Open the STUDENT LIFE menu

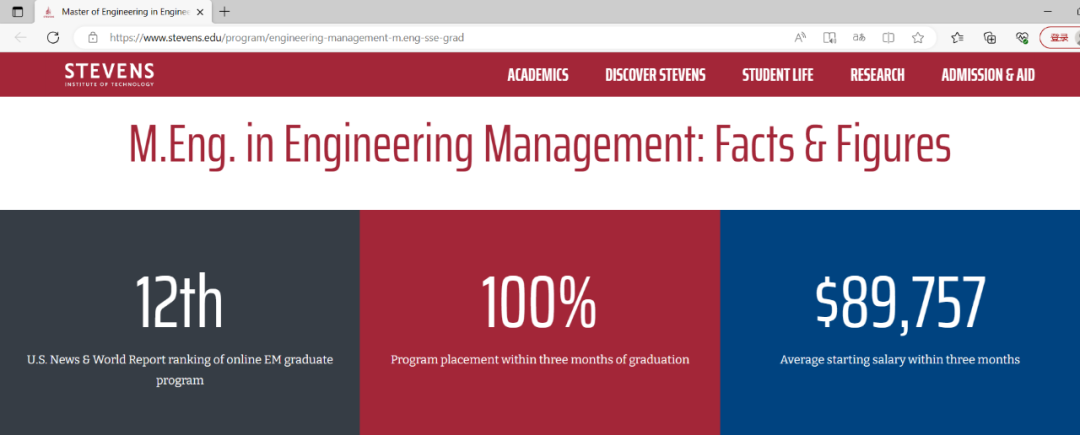[x=778, y=75]
